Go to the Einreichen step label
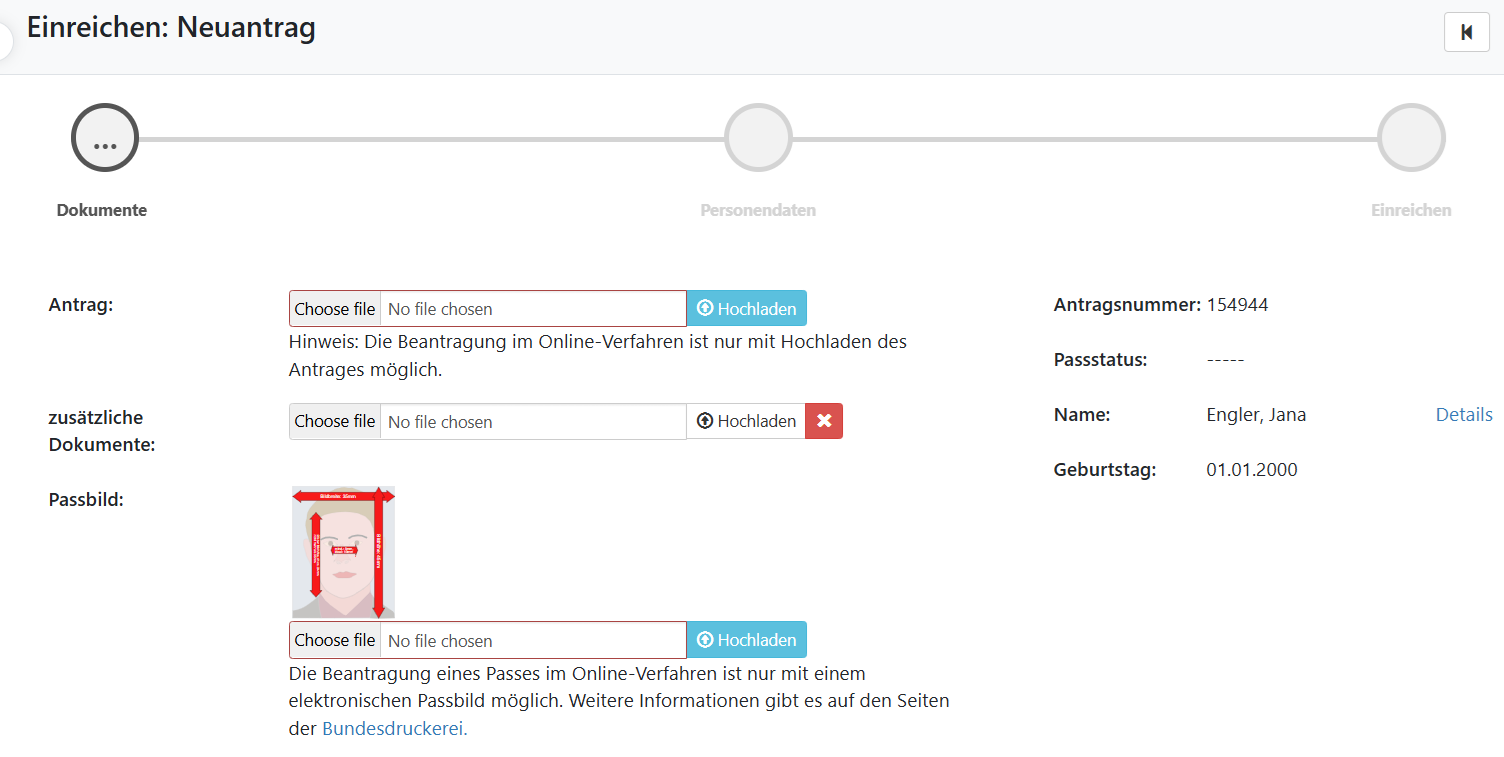This screenshot has height=757, width=1504. coord(1411,210)
